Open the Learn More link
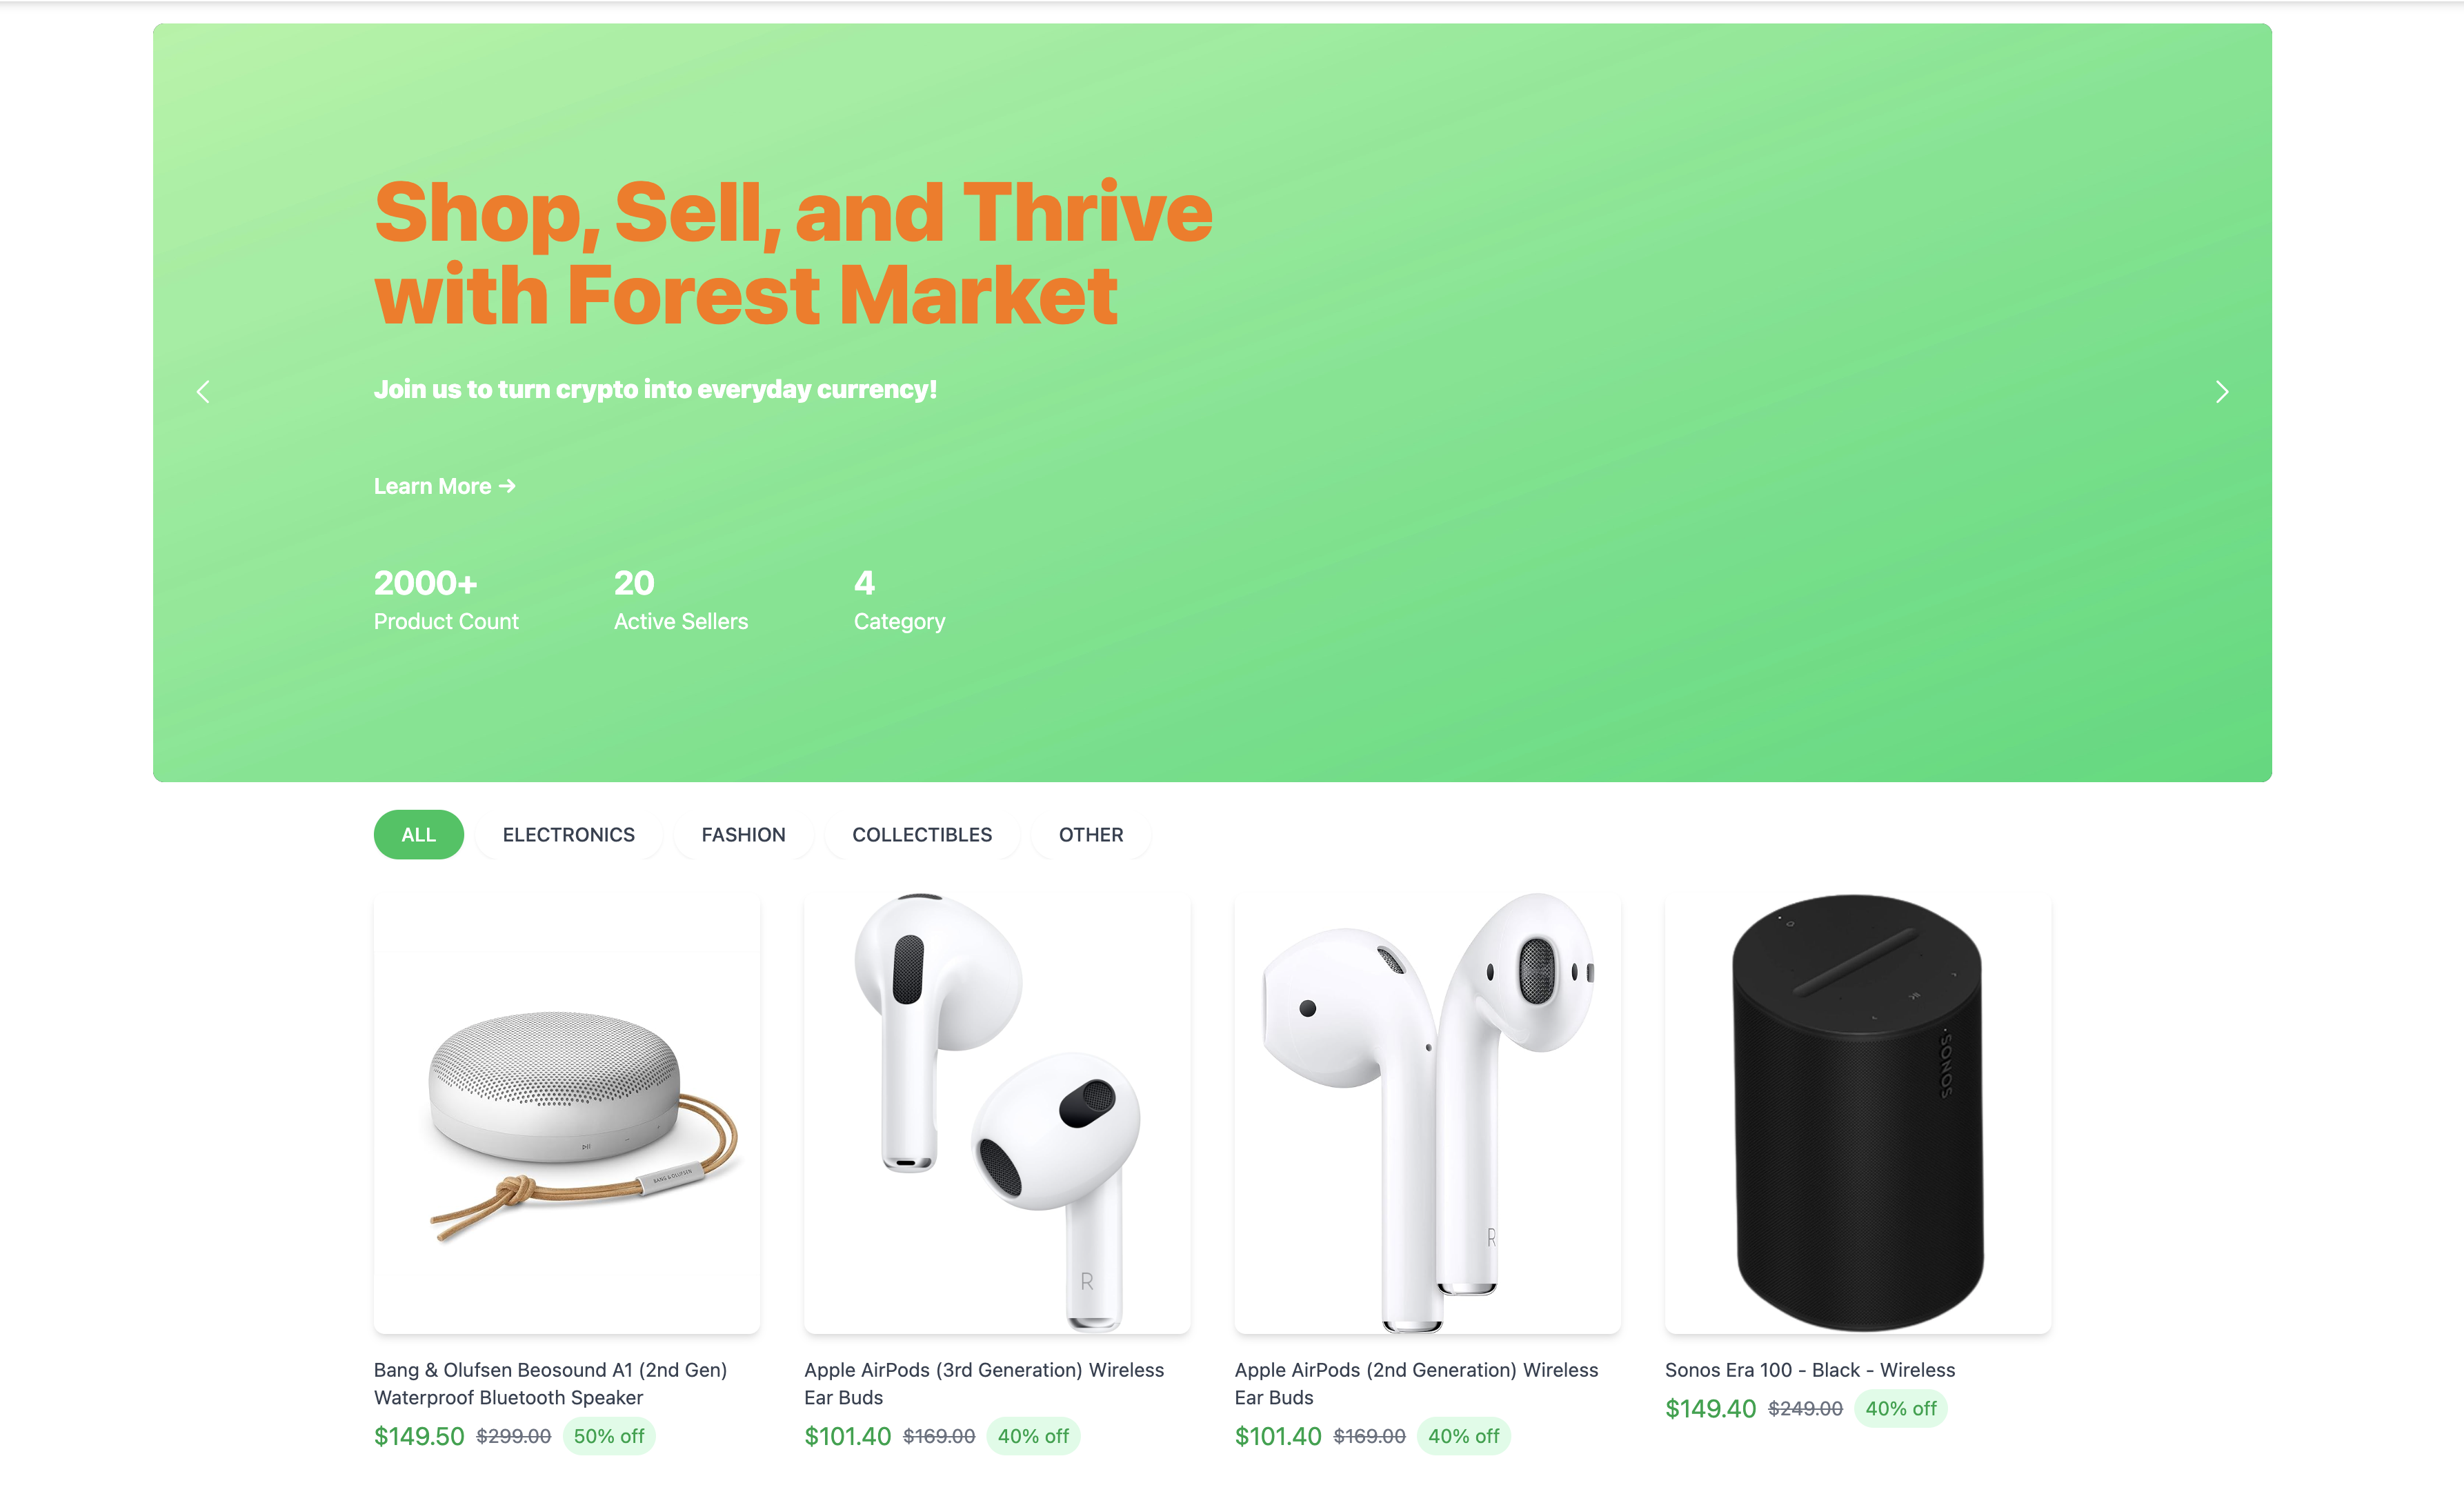Screen dimensions: 2464x1494 pos(445,486)
